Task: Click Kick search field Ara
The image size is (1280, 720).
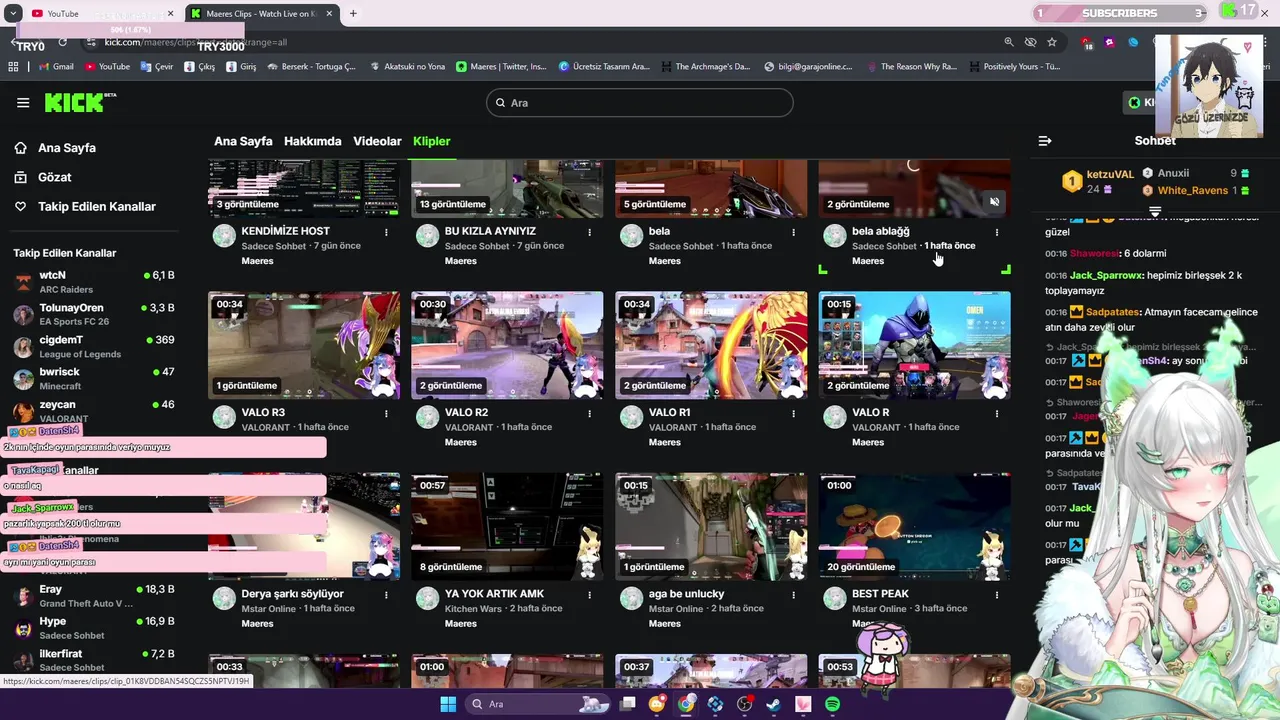Action: point(640,103)
